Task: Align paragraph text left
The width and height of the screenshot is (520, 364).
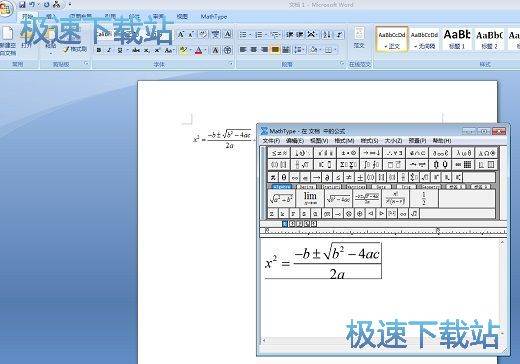Action: click(x=243, y=50)
